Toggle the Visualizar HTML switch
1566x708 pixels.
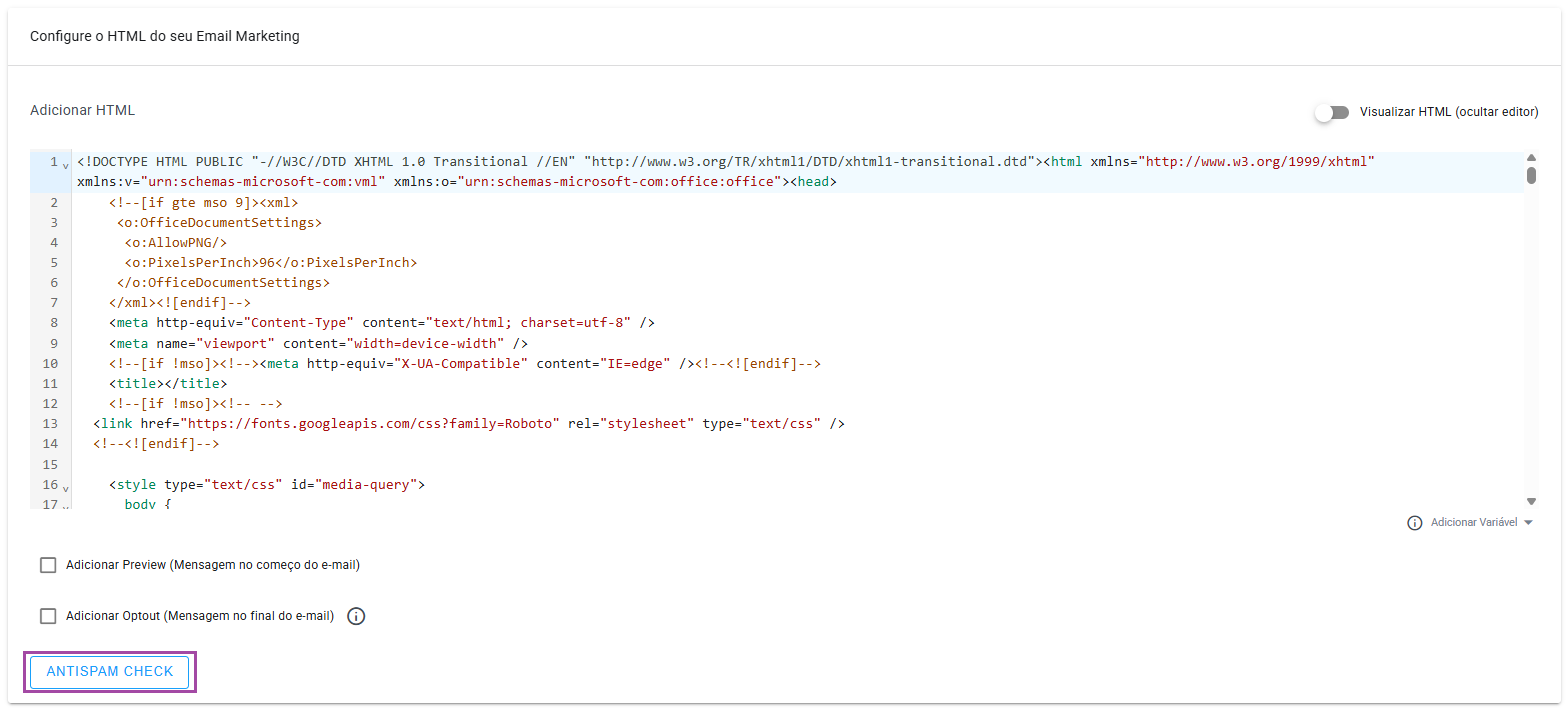click(1331, 112)
